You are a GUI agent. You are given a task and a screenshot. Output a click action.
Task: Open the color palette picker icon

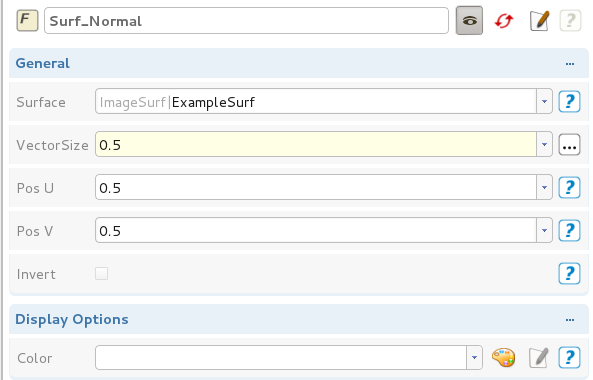tap(503, 357)
